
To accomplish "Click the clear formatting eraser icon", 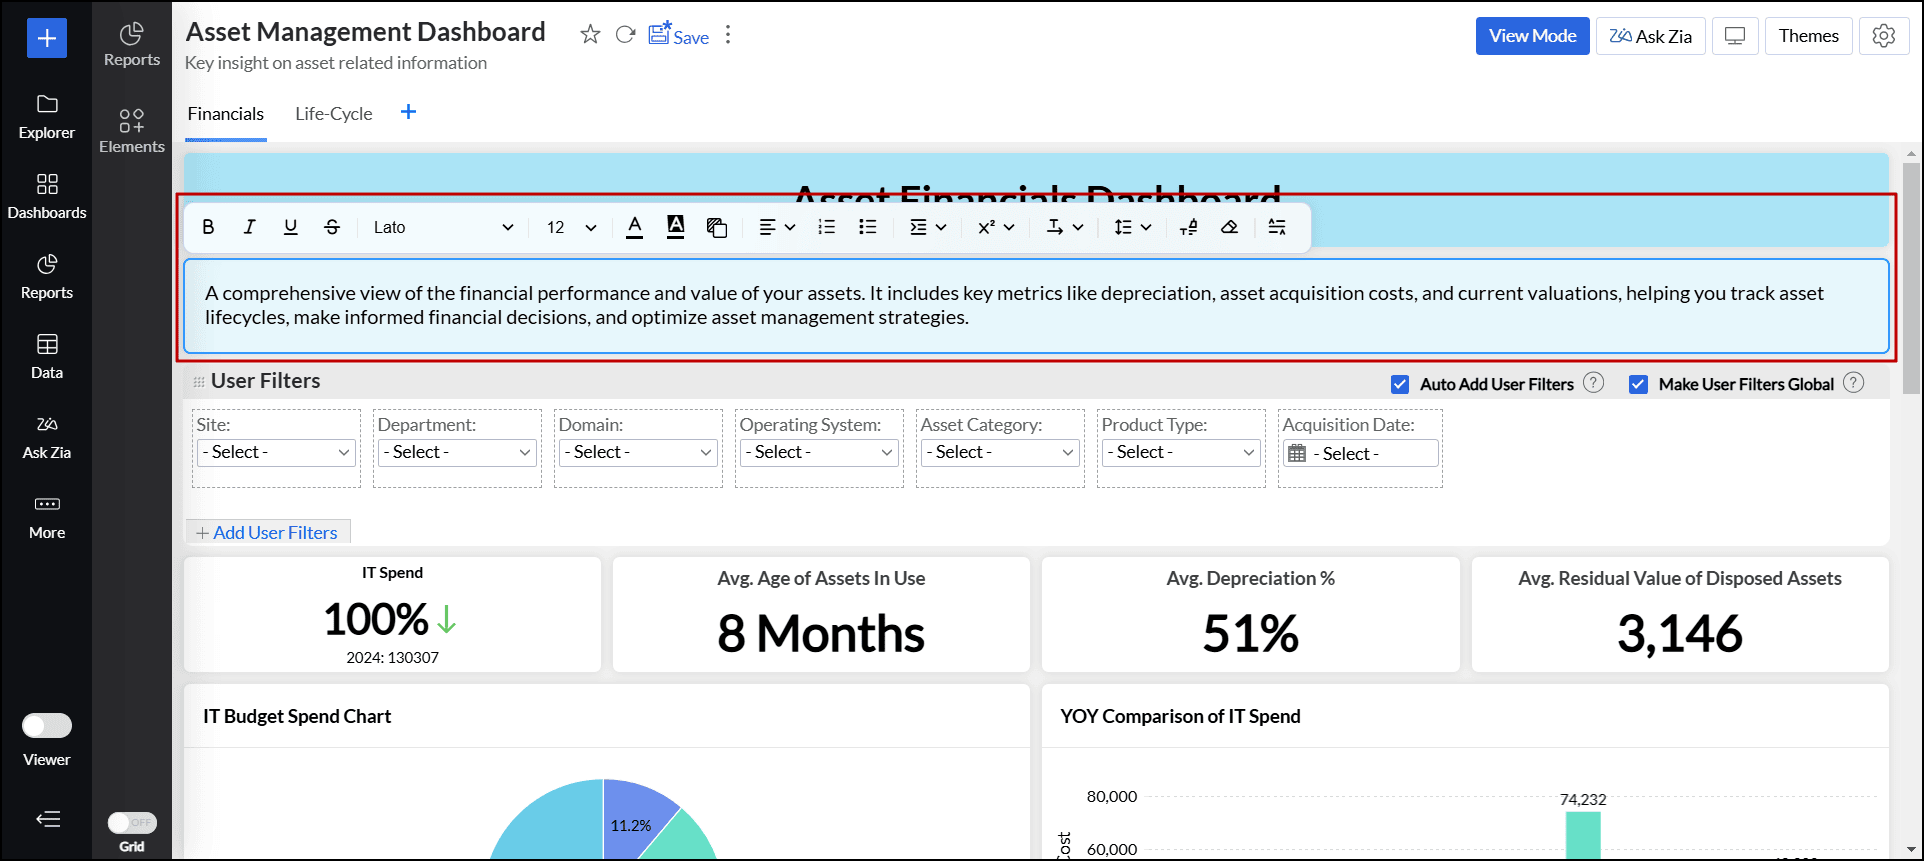I will (1229, 227).
